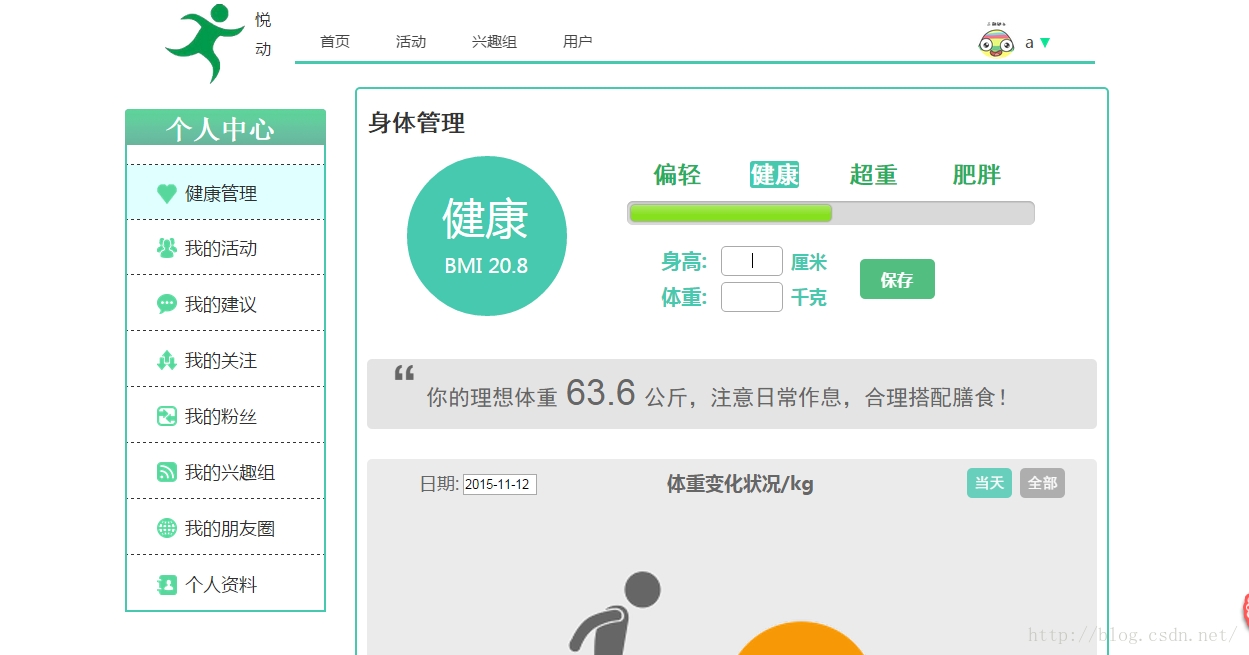1249x655 pixels.
Task: Click the gray person figure in chart
Action: [615, 613]
